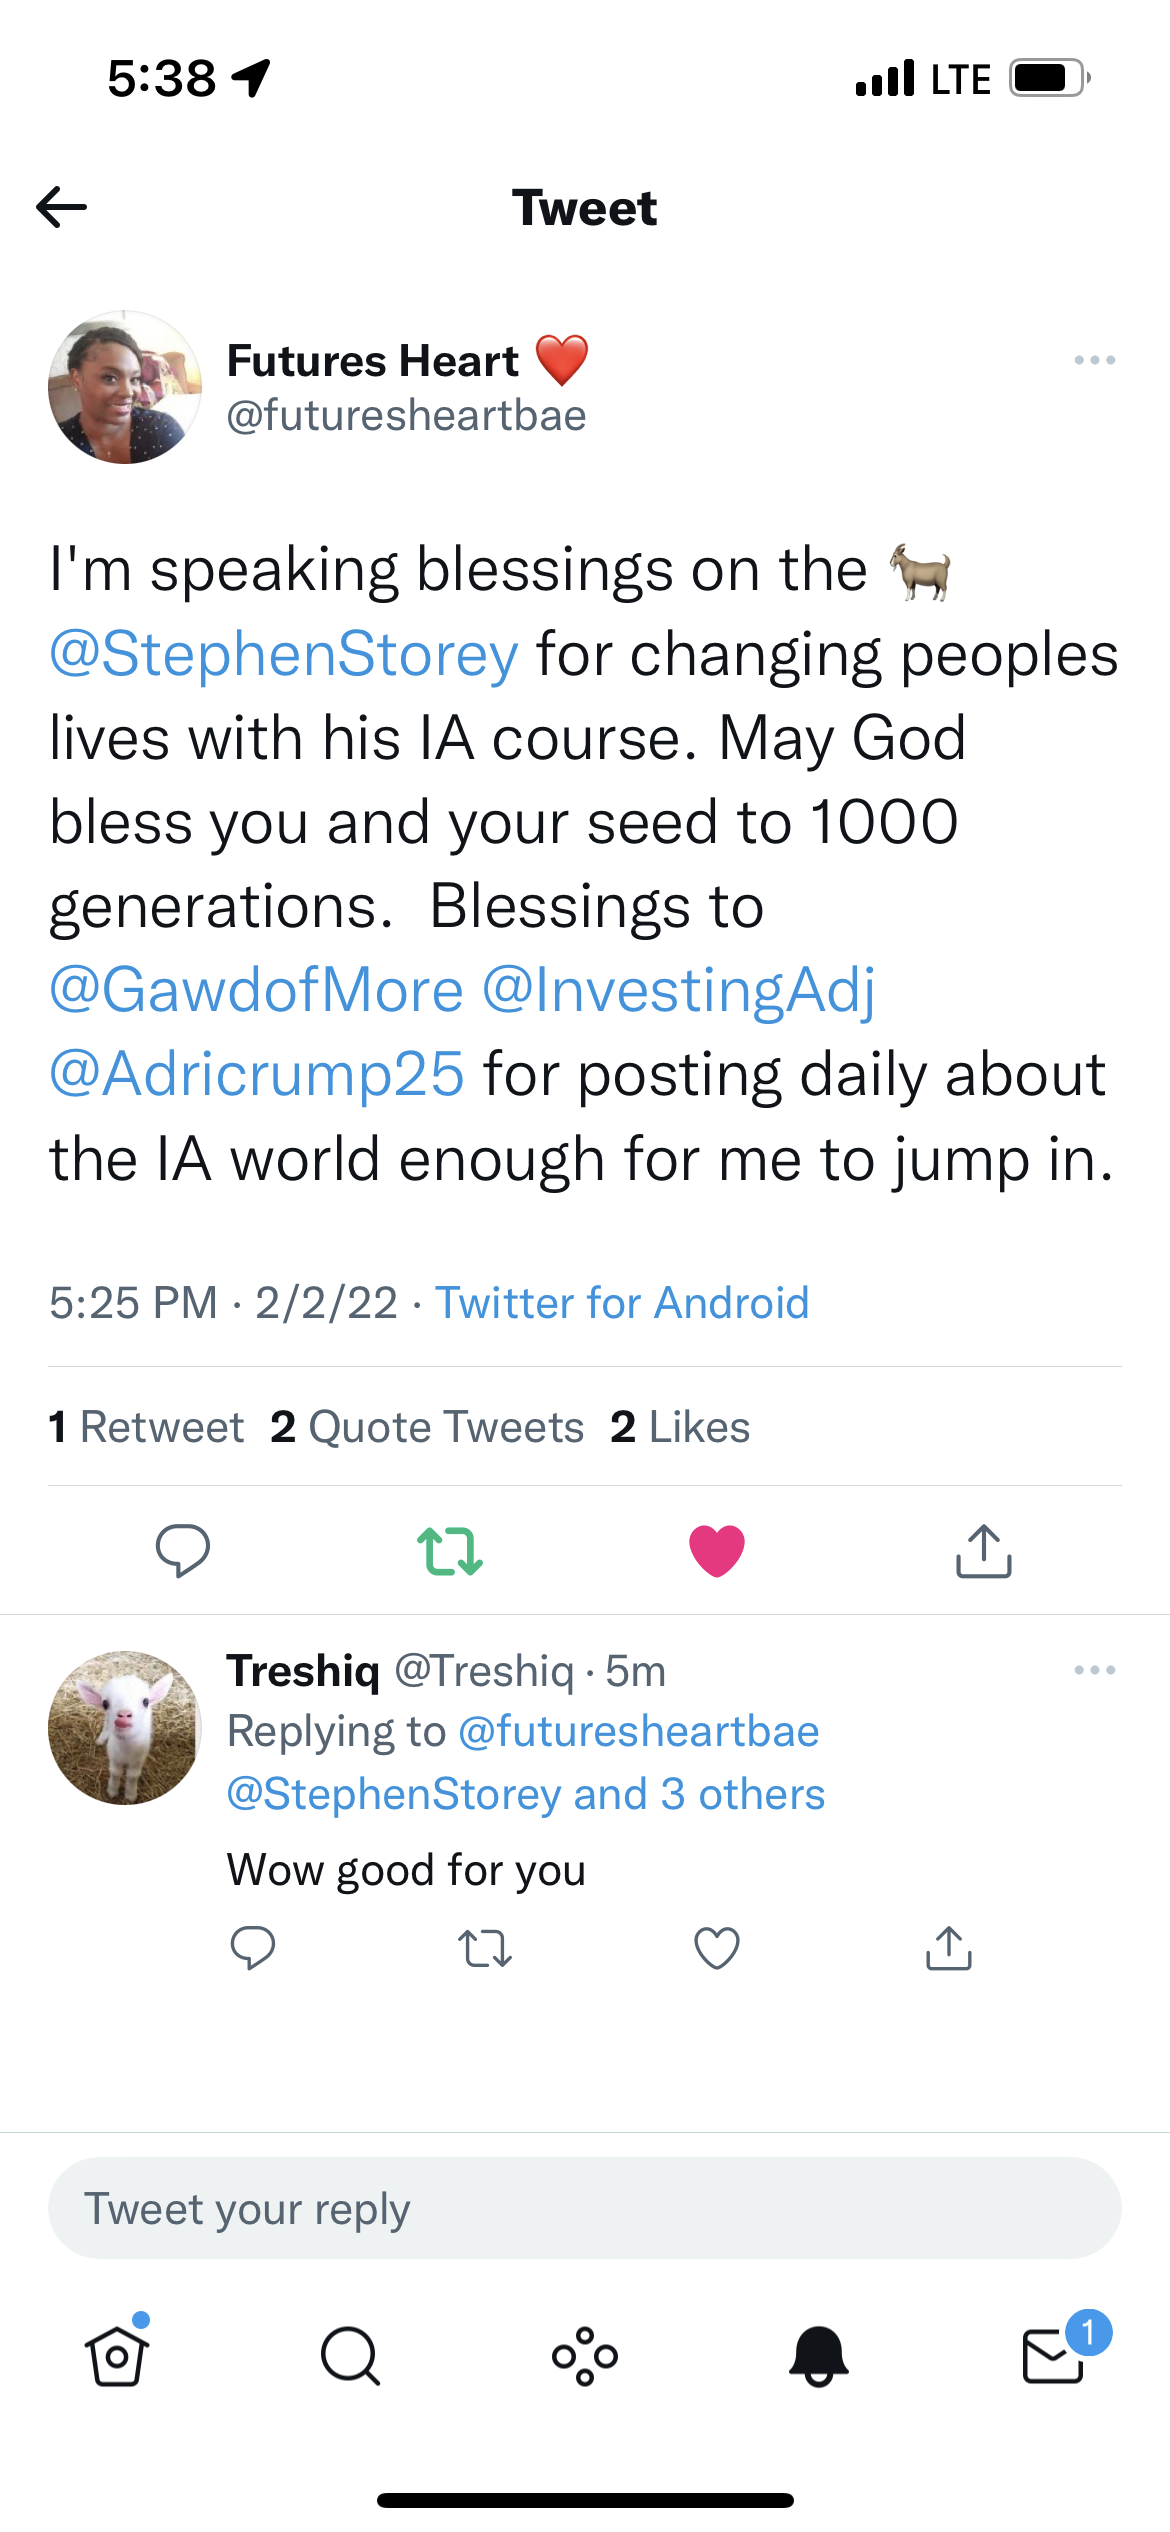Undo the green retweet on main tweet

(450, 1550)
